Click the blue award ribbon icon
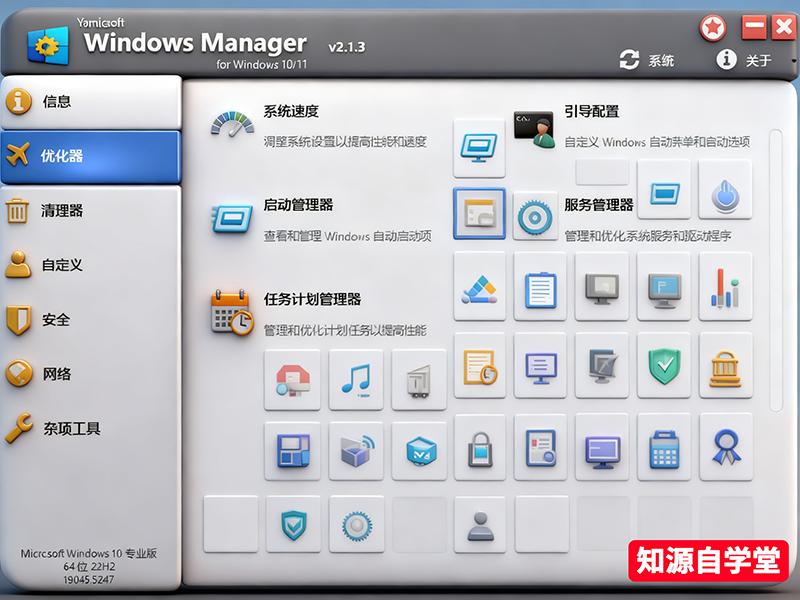Screen dimensions: 800x600 (725, 447)
